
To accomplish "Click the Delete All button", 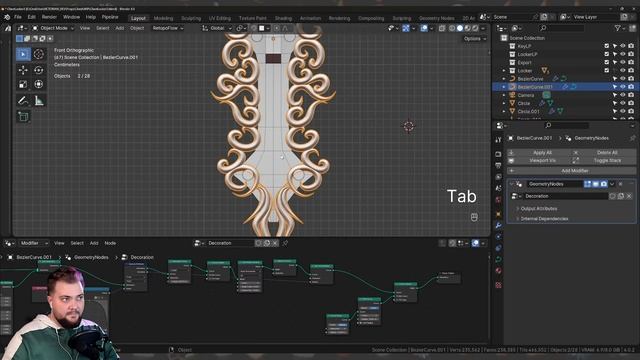I will 604,153.
